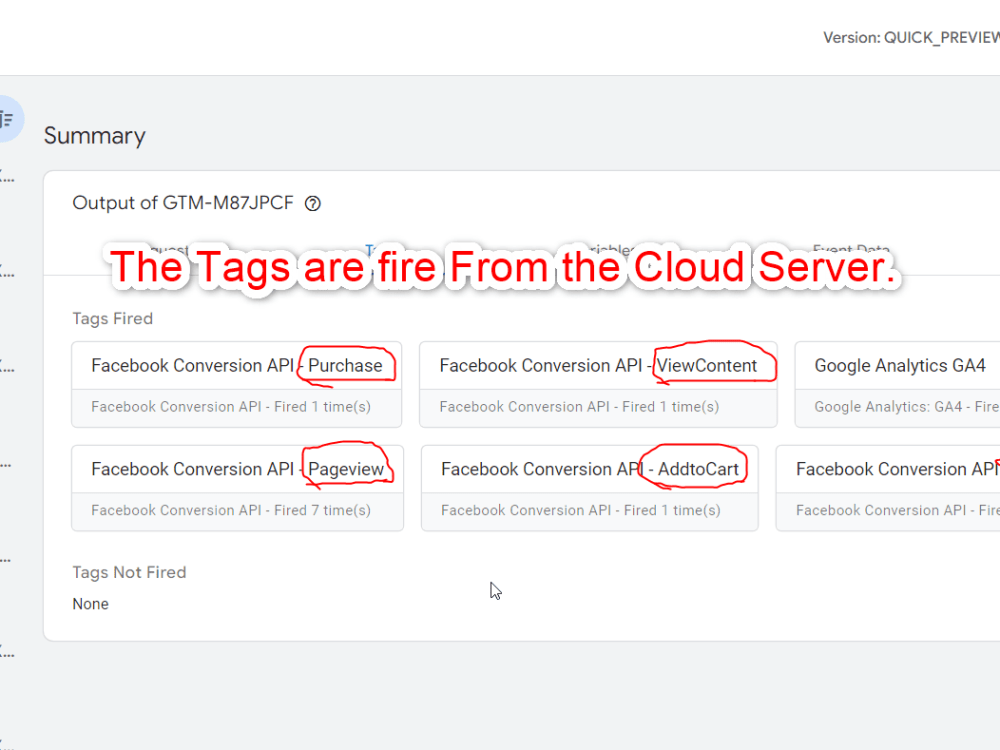
Task: Click the Summary page heading
Action: coord(95,136)
